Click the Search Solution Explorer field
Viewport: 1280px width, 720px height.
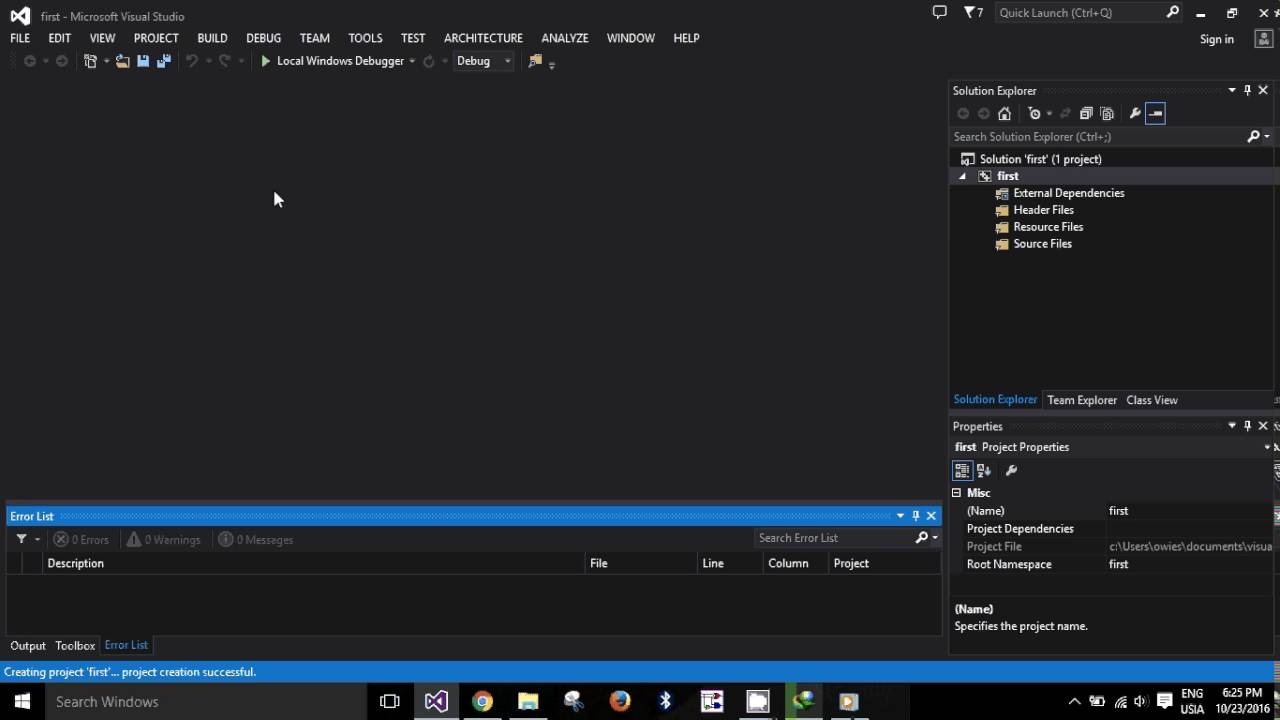1098,137
